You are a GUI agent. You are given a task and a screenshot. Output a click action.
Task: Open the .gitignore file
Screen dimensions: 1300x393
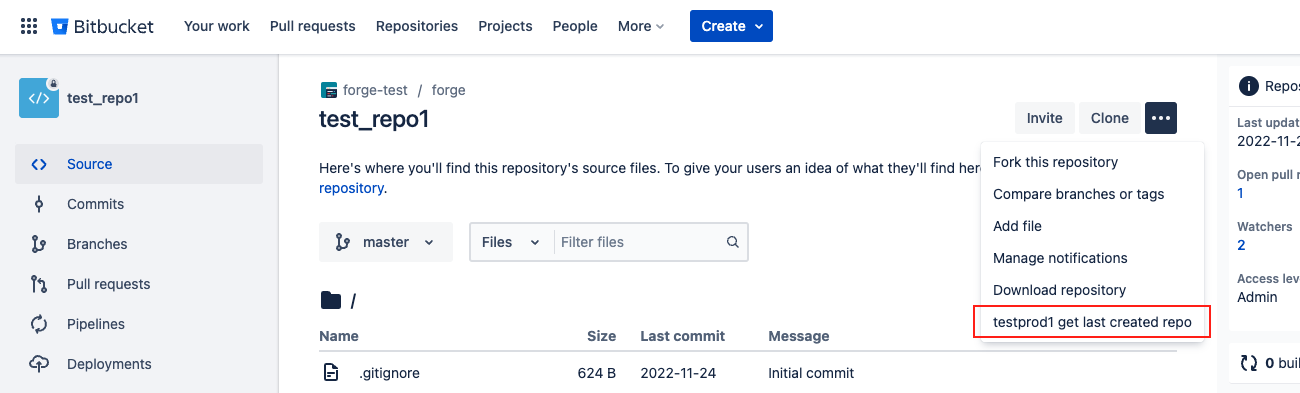click(389, 373)
